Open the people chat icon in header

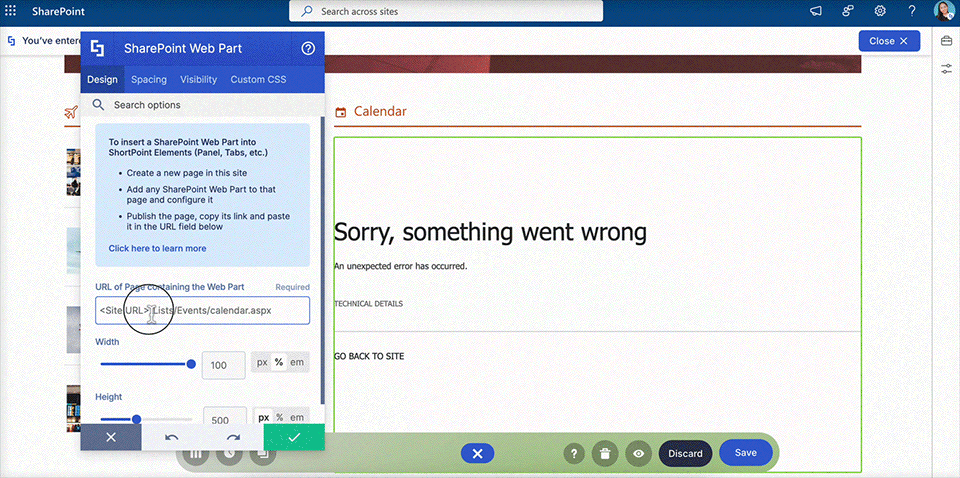(x=847, y=11)
